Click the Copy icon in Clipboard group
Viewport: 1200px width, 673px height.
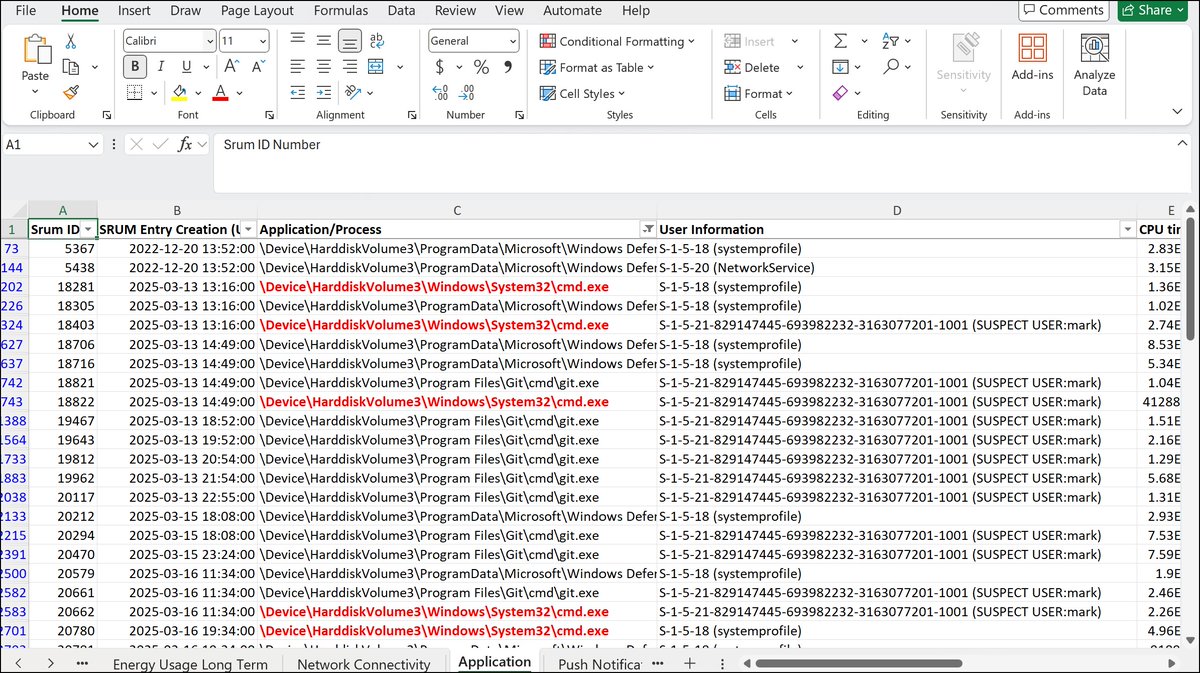click(x=71, y=67)
